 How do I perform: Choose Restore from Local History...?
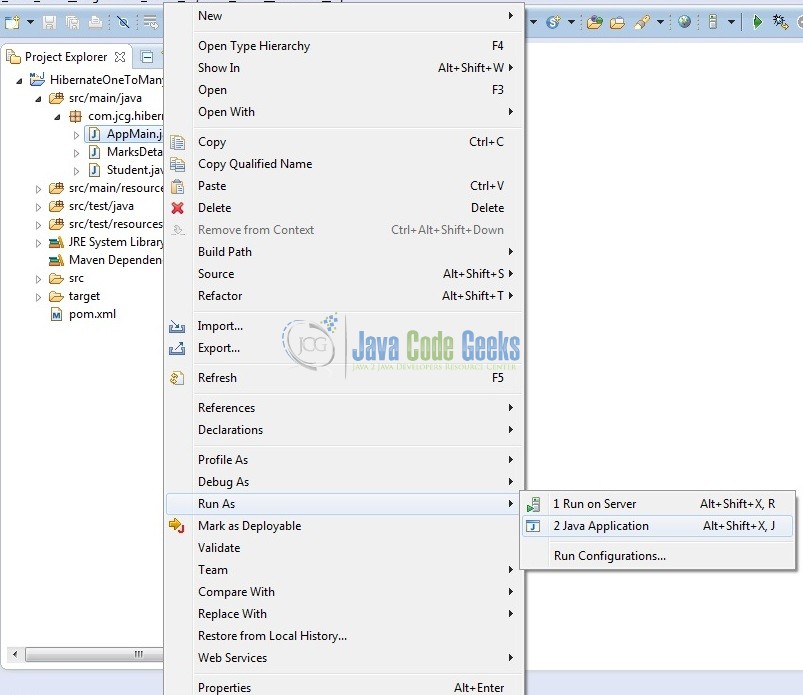(x=345, y=636)
